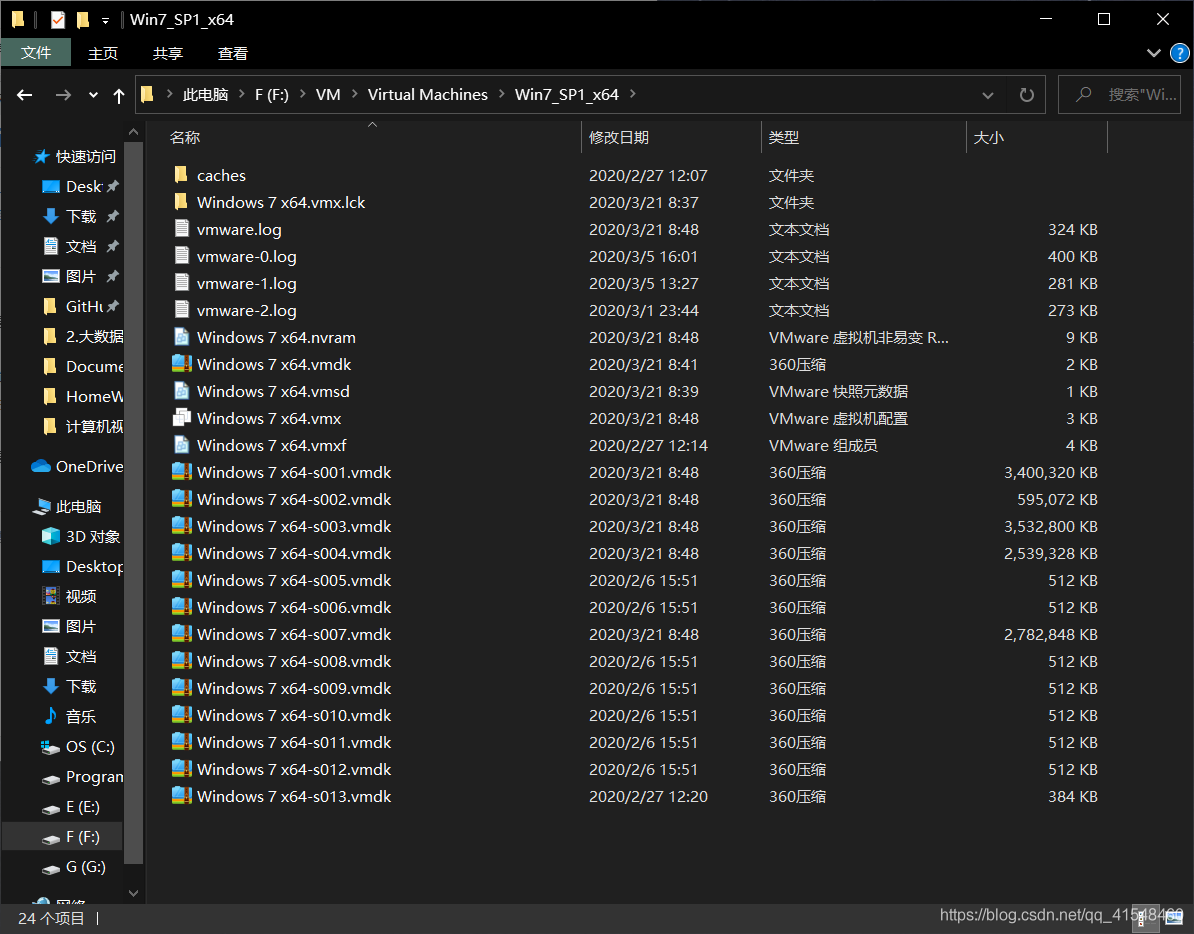This screenshot has height=934, width=1194.
Task: Open the recent locations dropdown arrow
Action: coord(93,95)
